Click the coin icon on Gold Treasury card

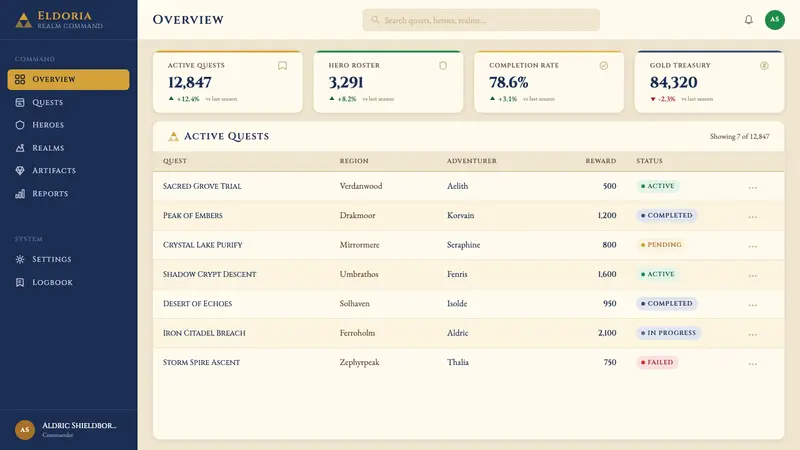coord(764,66)
